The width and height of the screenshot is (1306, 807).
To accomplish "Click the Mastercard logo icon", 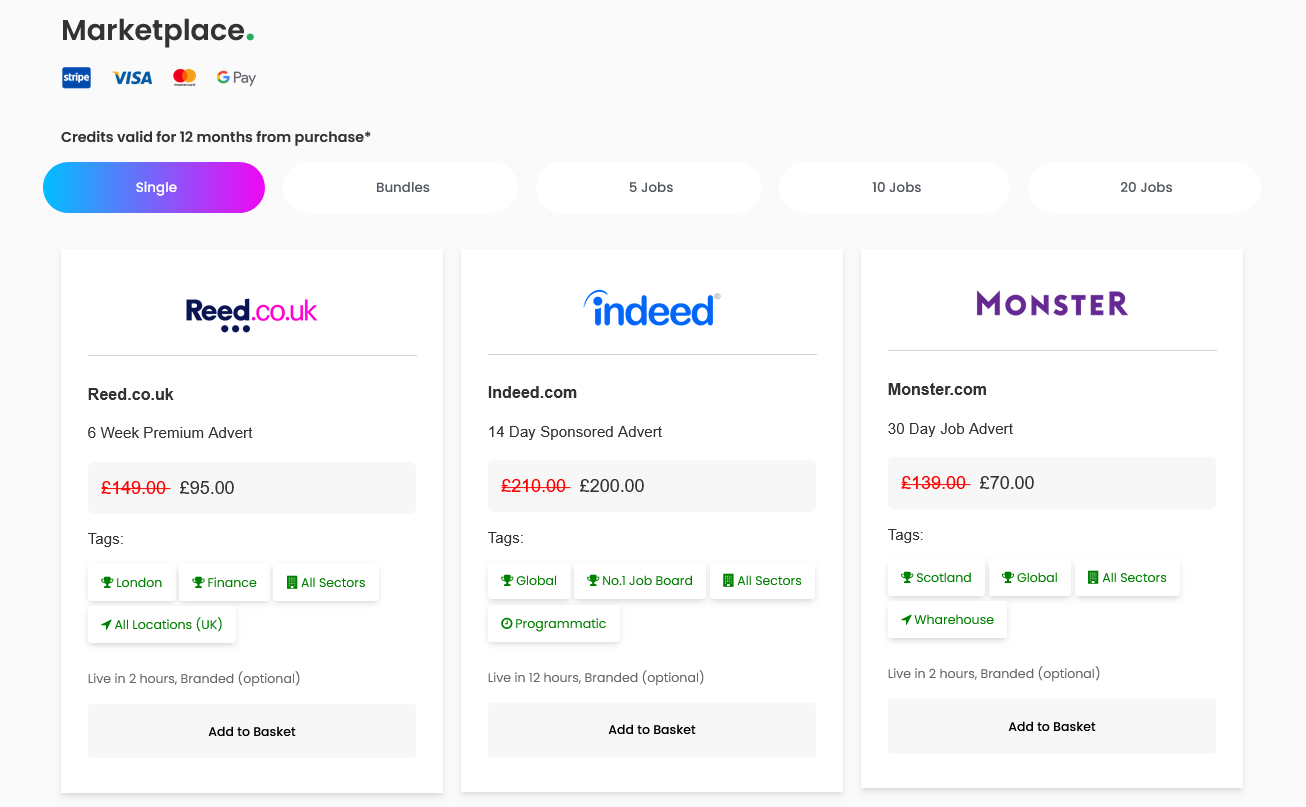I will pos(184,78).
